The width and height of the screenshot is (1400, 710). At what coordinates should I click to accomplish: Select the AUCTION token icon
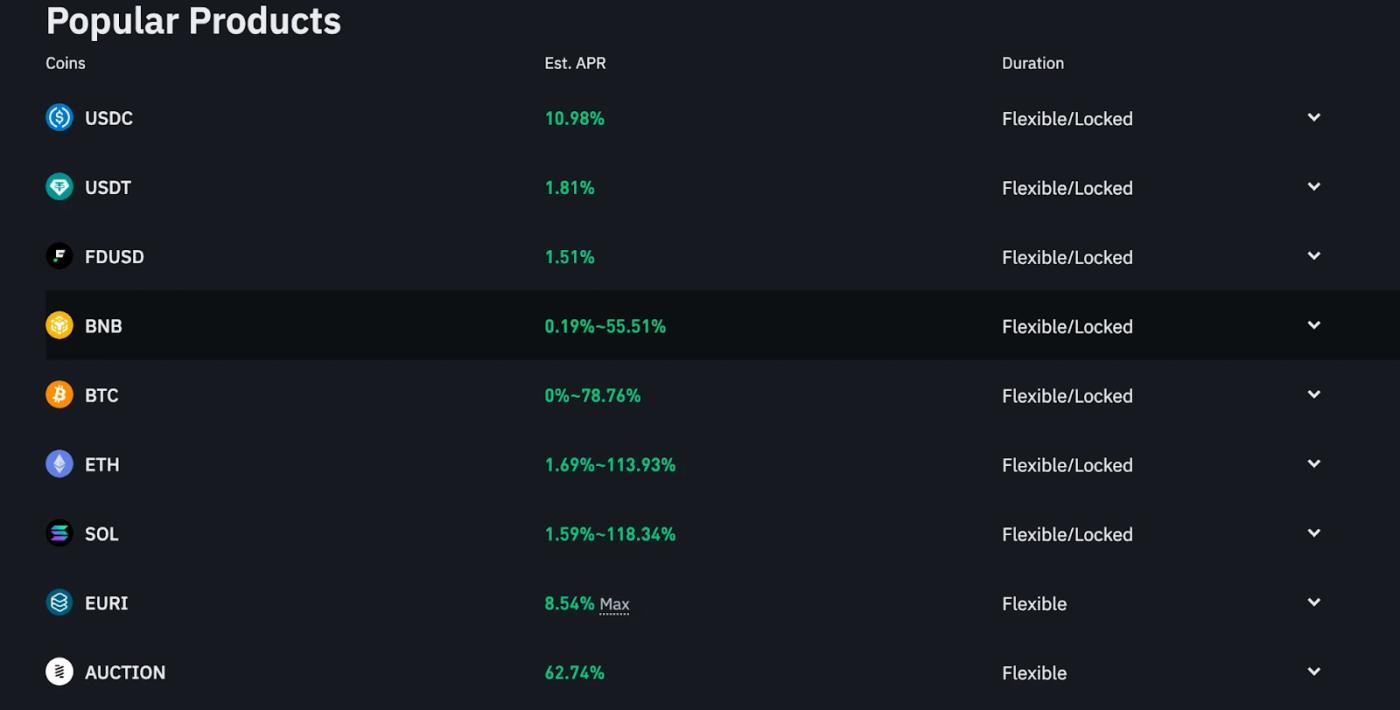[x=58, y=671]
